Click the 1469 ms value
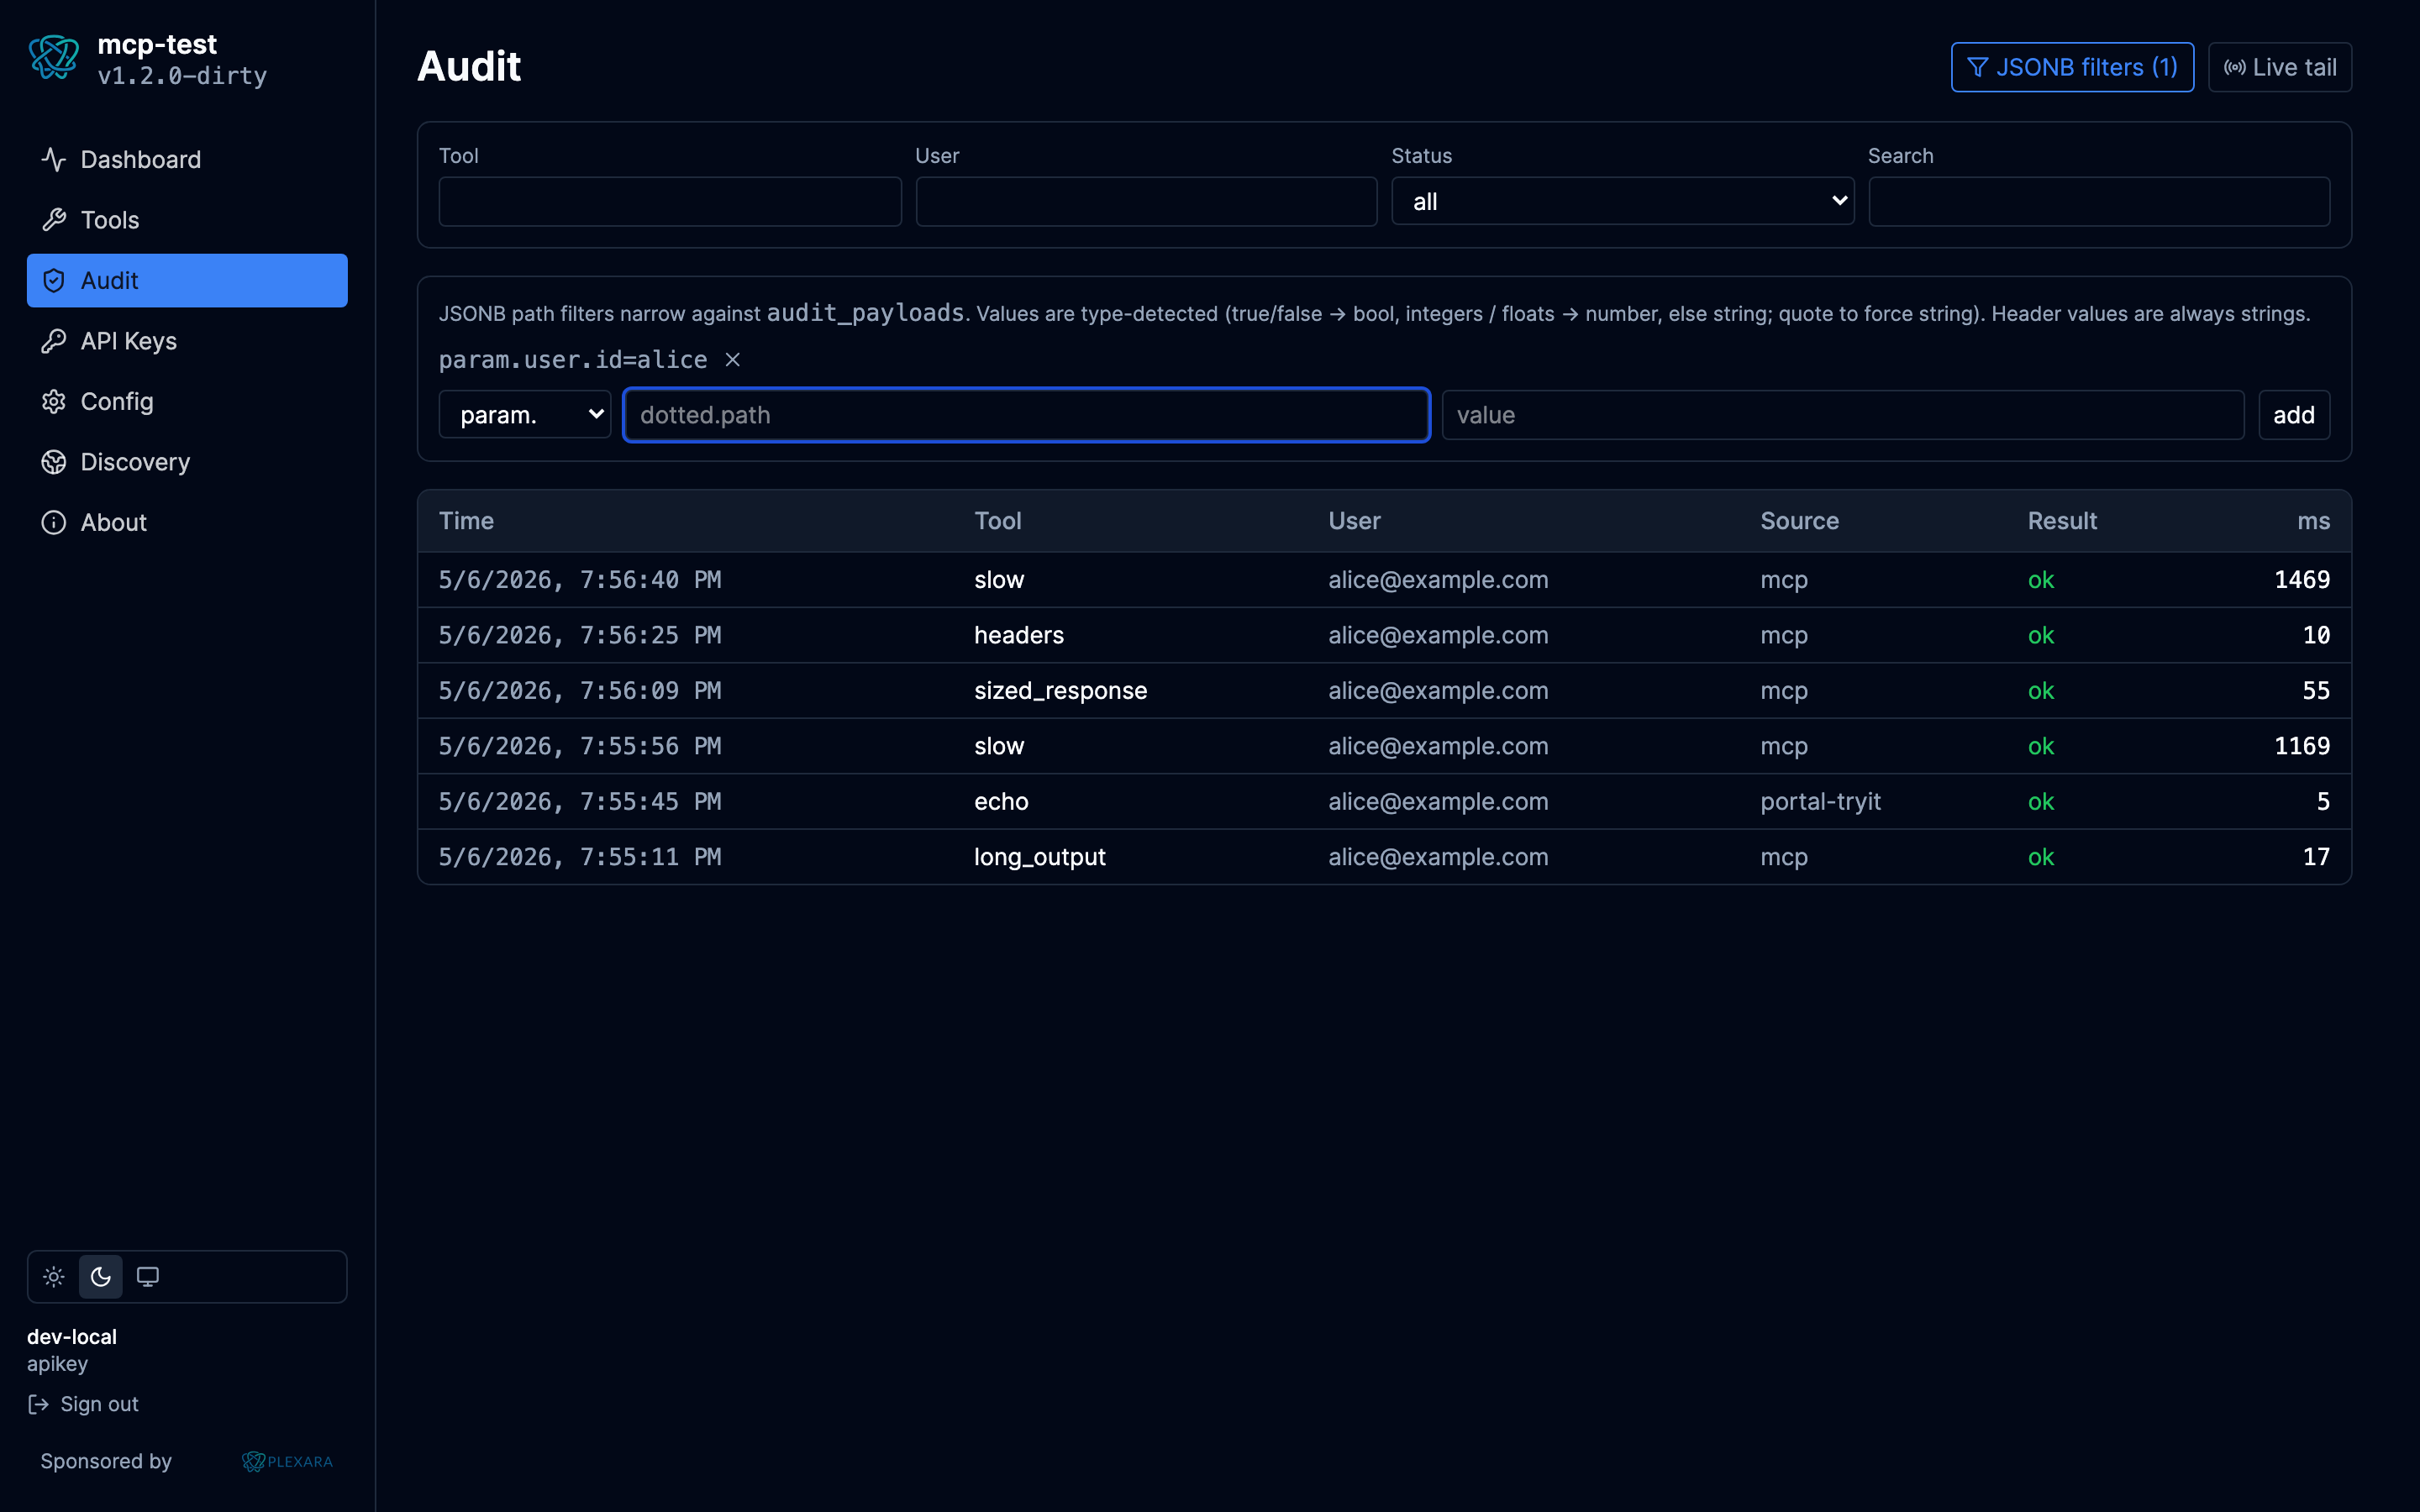Image resolution: width=2420 pixels, height=1512 pixels. tap(2302, 580)
